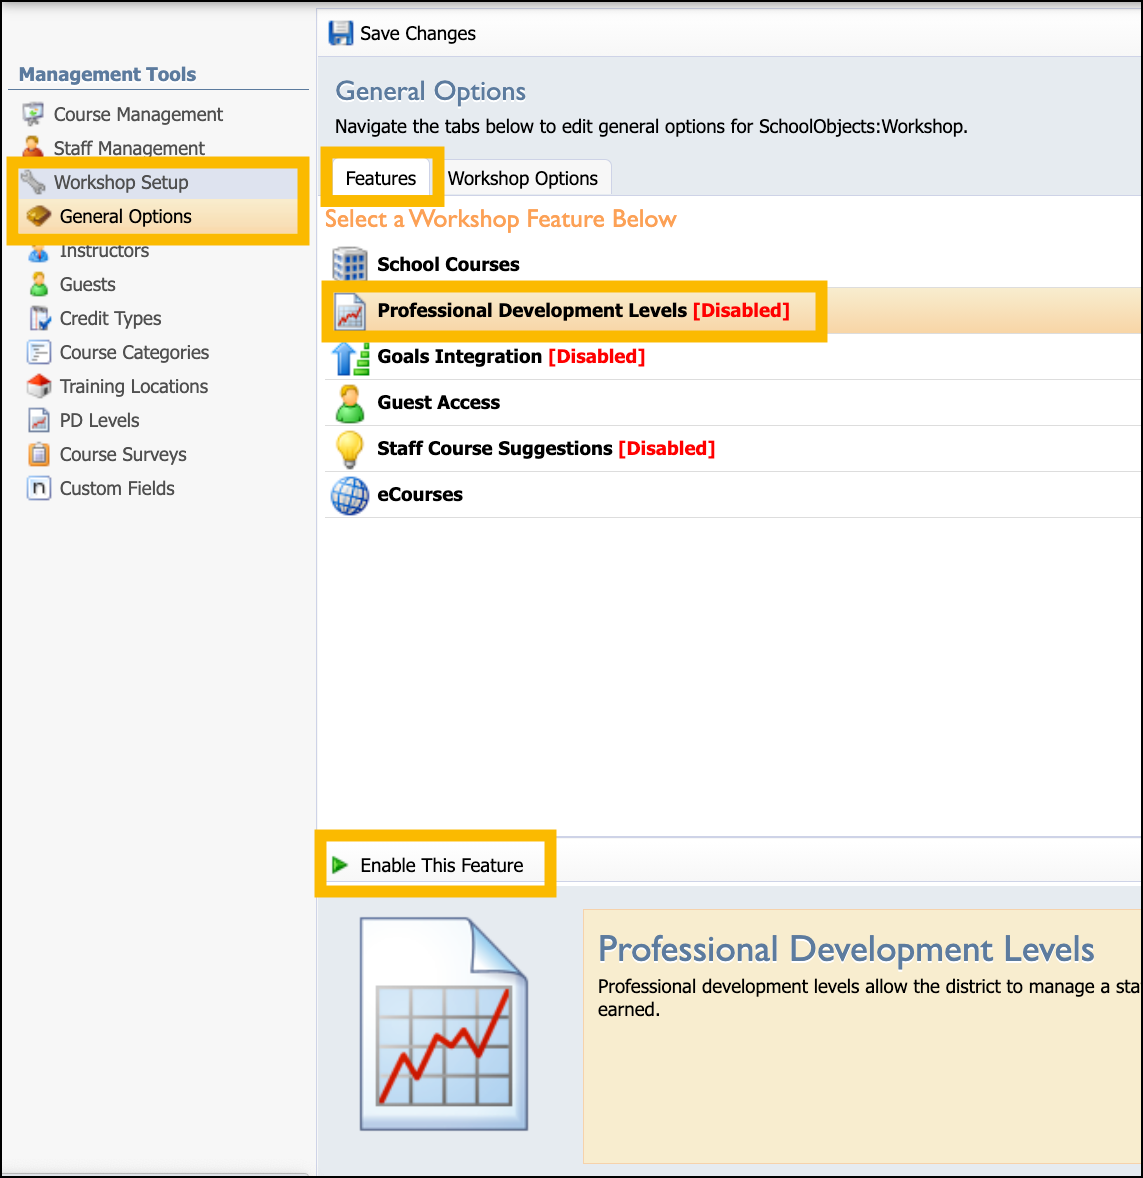The width and height of the screenshot is (1143, 1178).
Task: Select the School Courses feature
Action: tap(733, 264)
